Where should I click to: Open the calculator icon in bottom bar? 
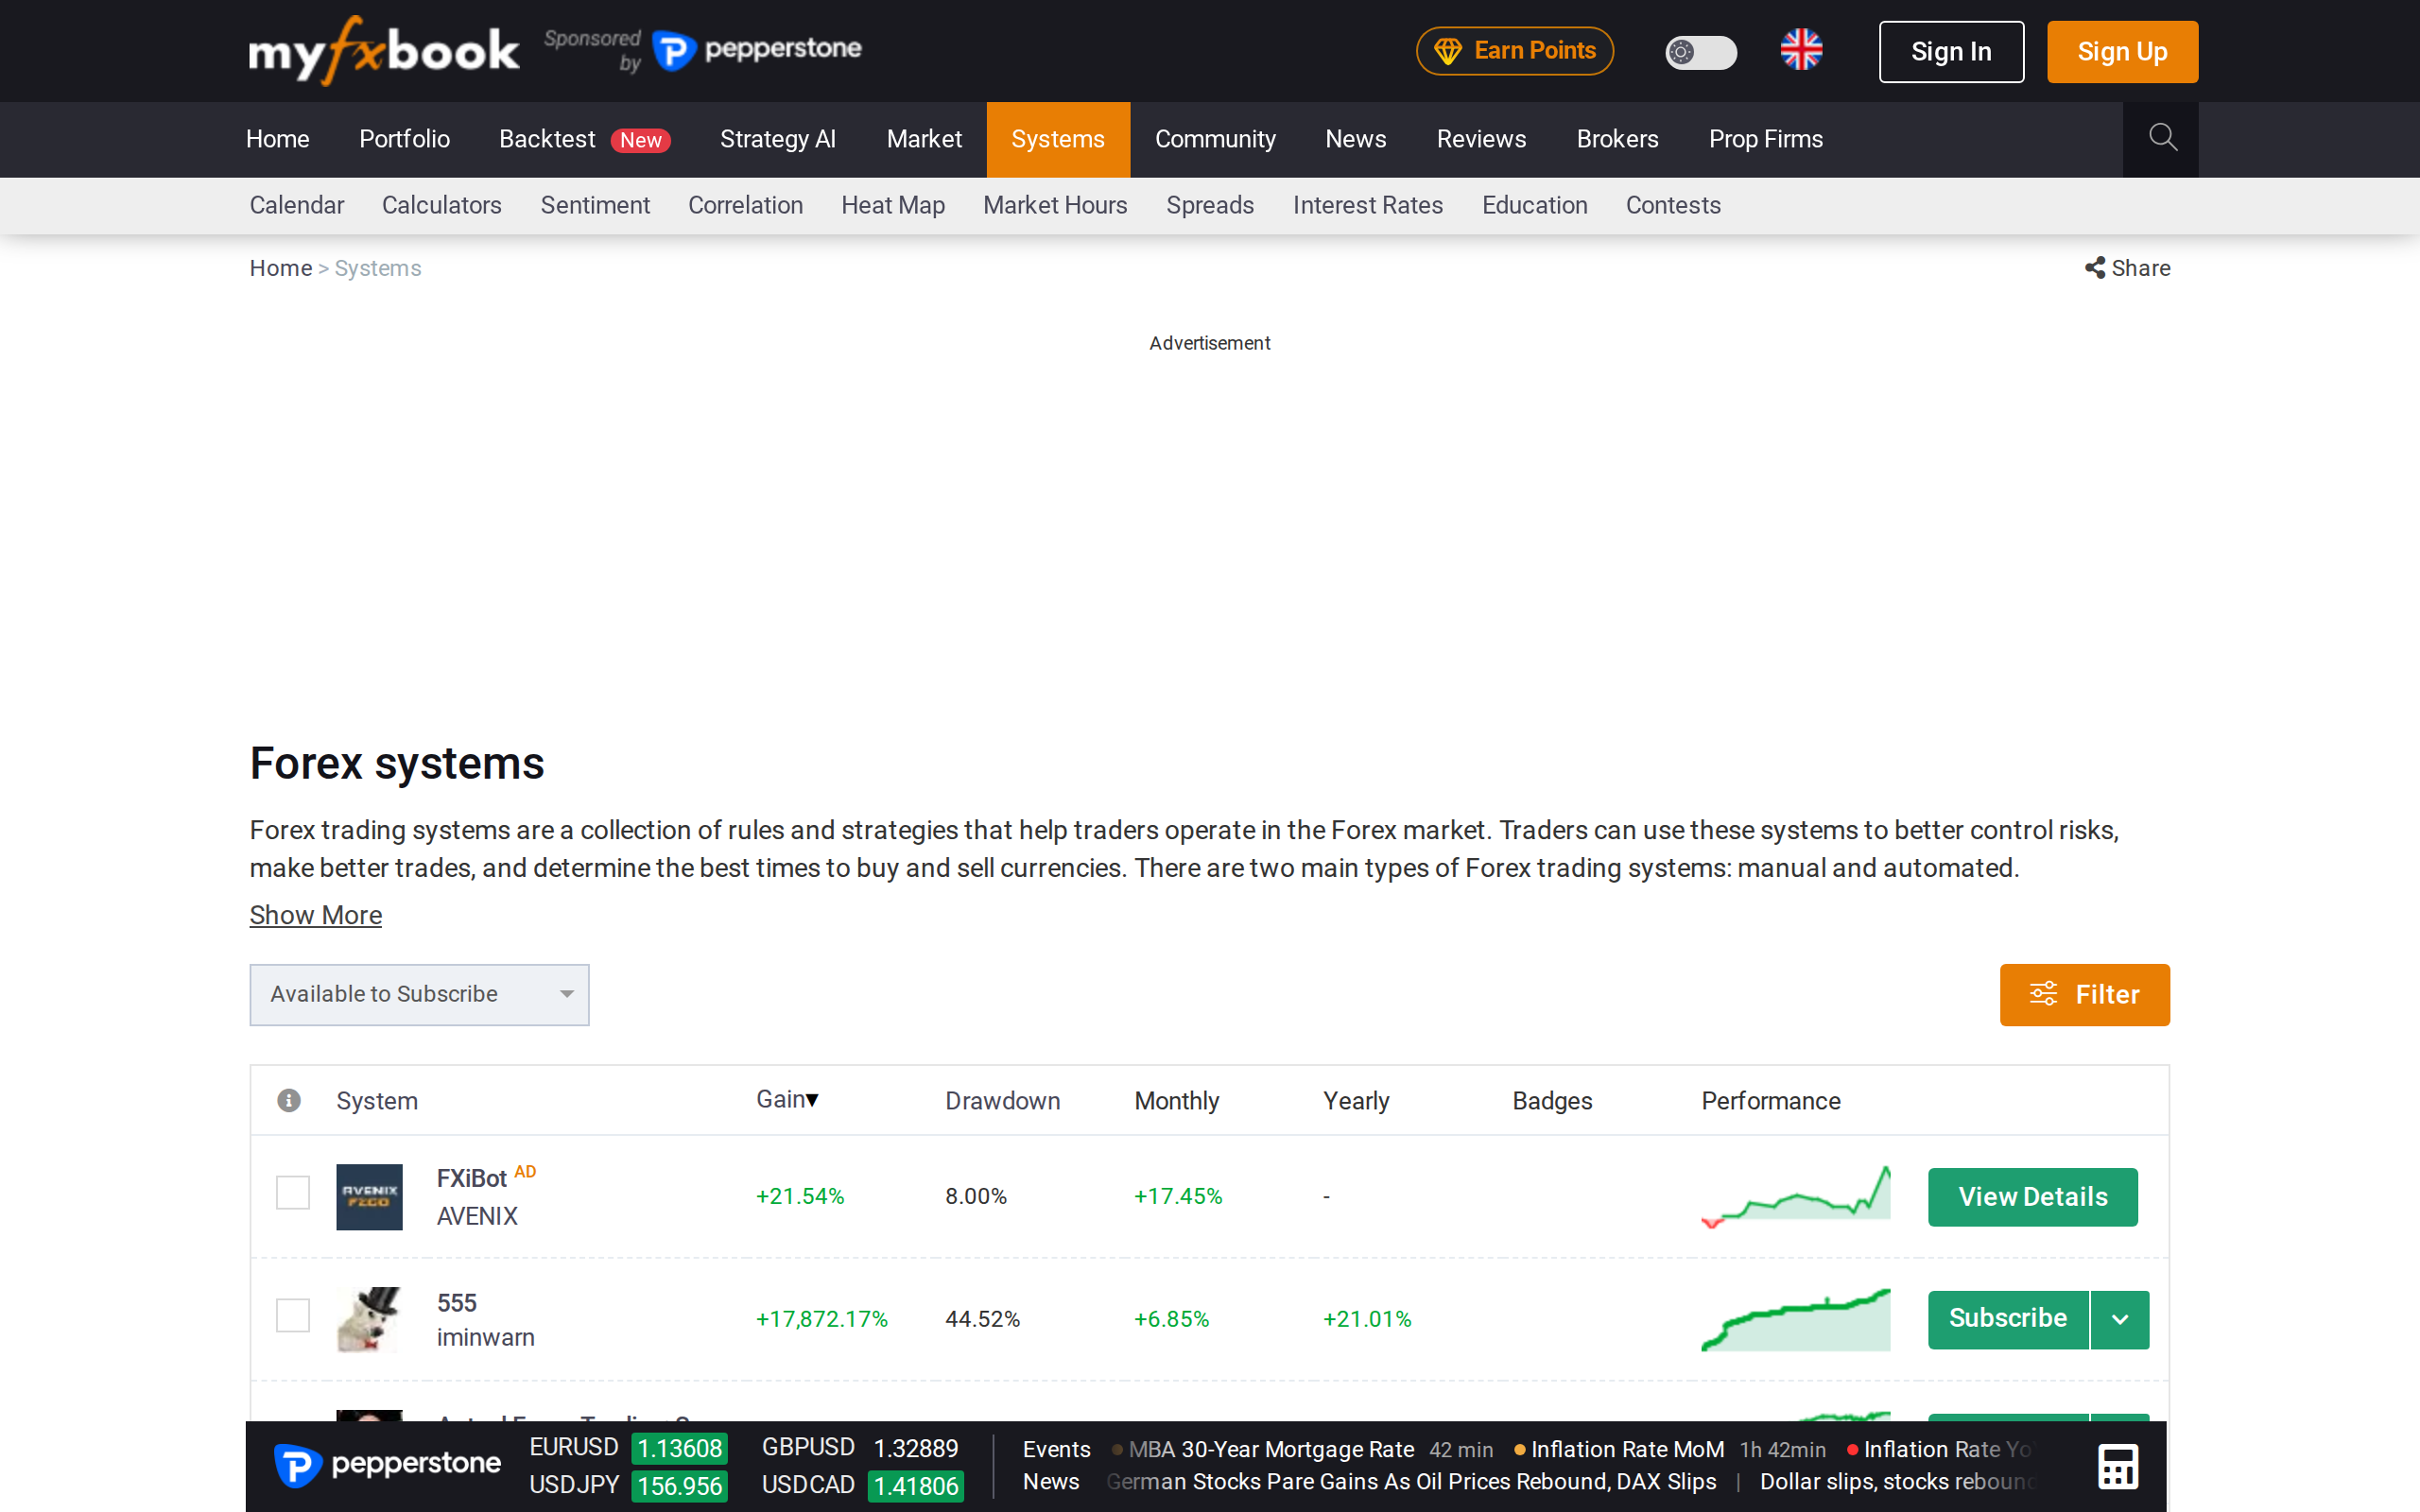tap(2118, 1467)
